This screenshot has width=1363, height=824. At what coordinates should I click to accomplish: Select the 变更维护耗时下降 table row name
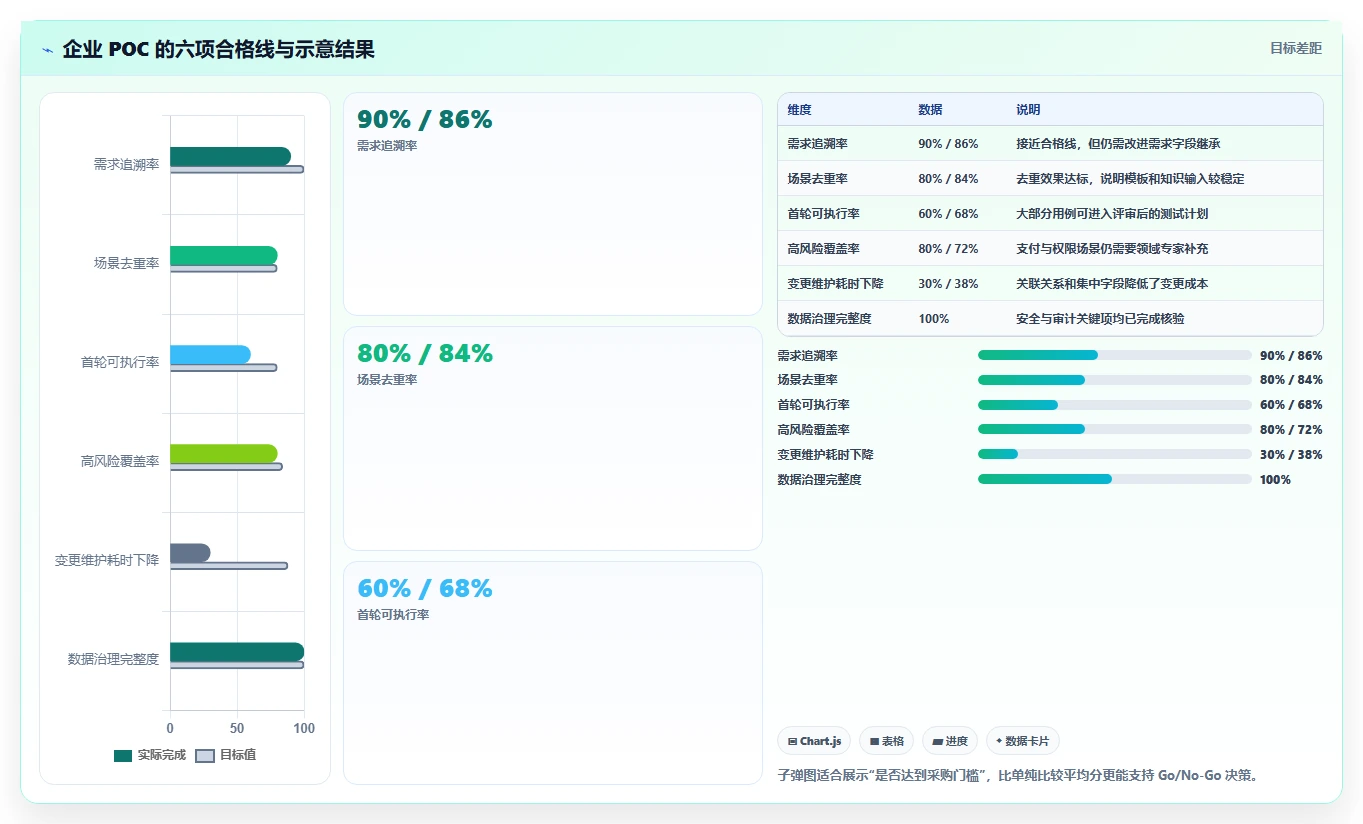pyautogui.click(x=835, y=284)
